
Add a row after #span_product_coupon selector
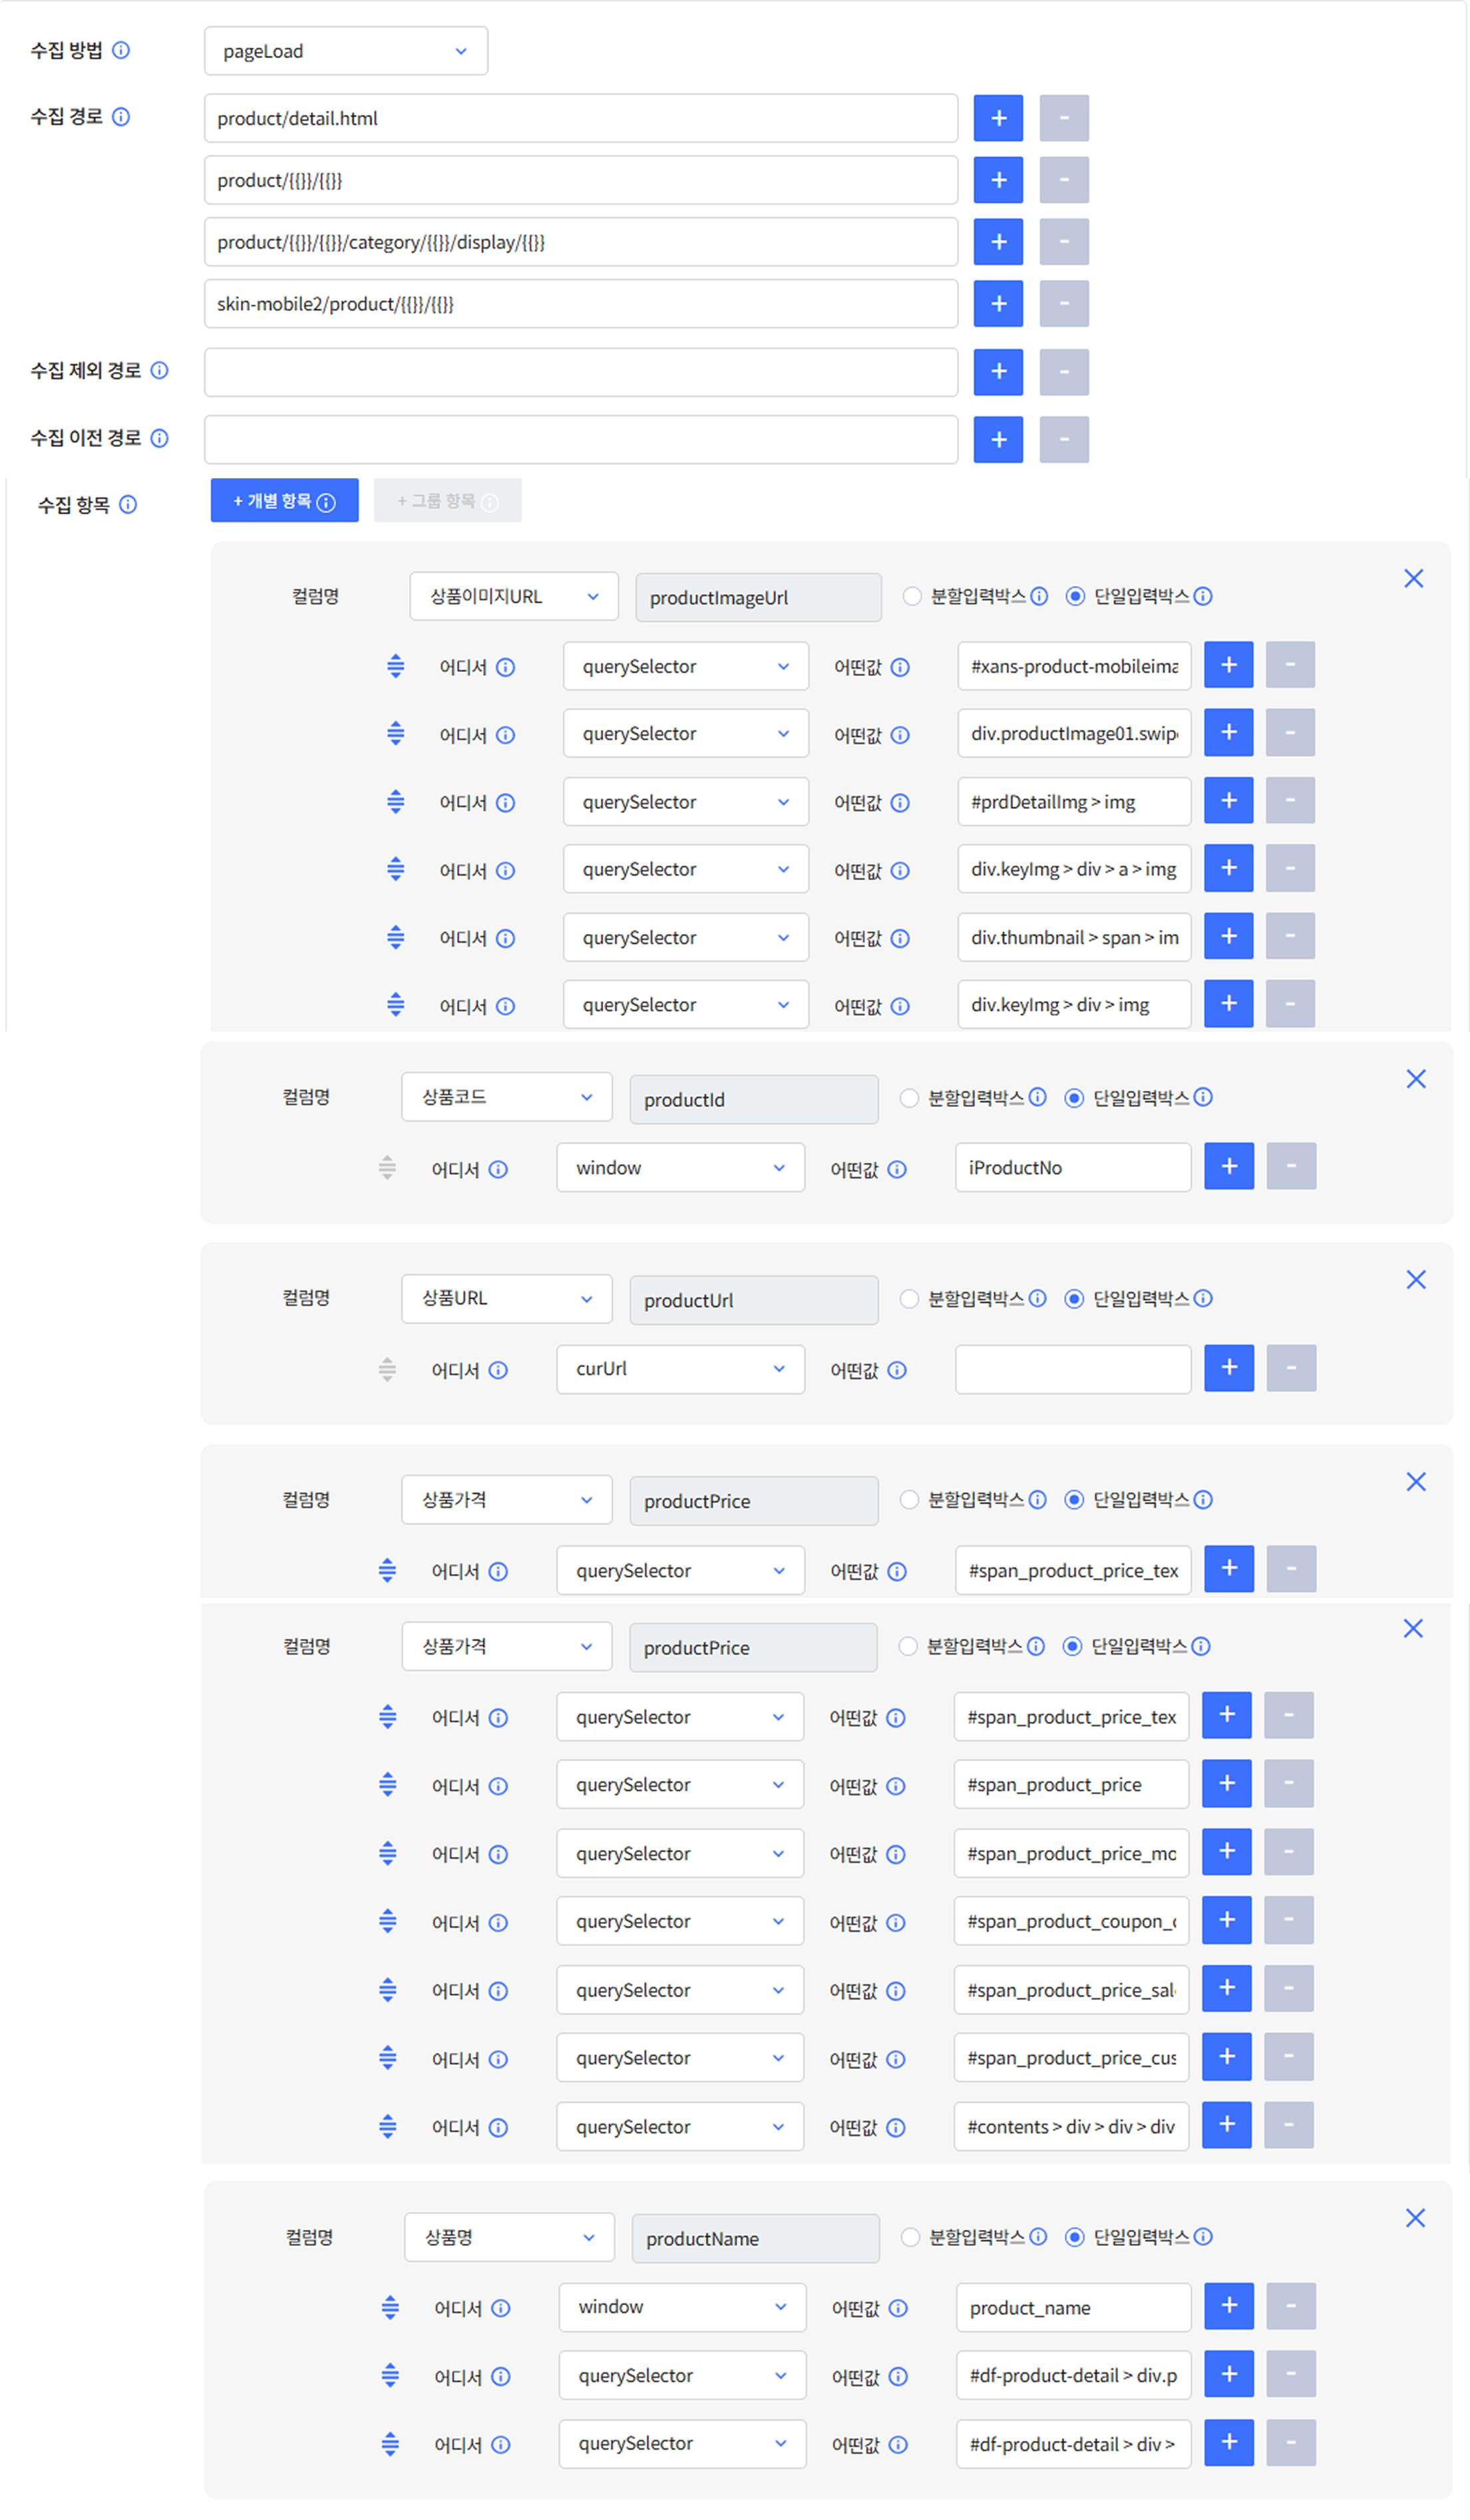[x=1227, y=1920]
